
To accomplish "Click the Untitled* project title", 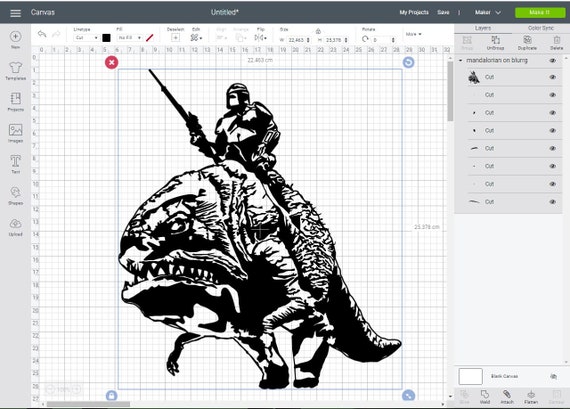I will [x=225, y=12].
